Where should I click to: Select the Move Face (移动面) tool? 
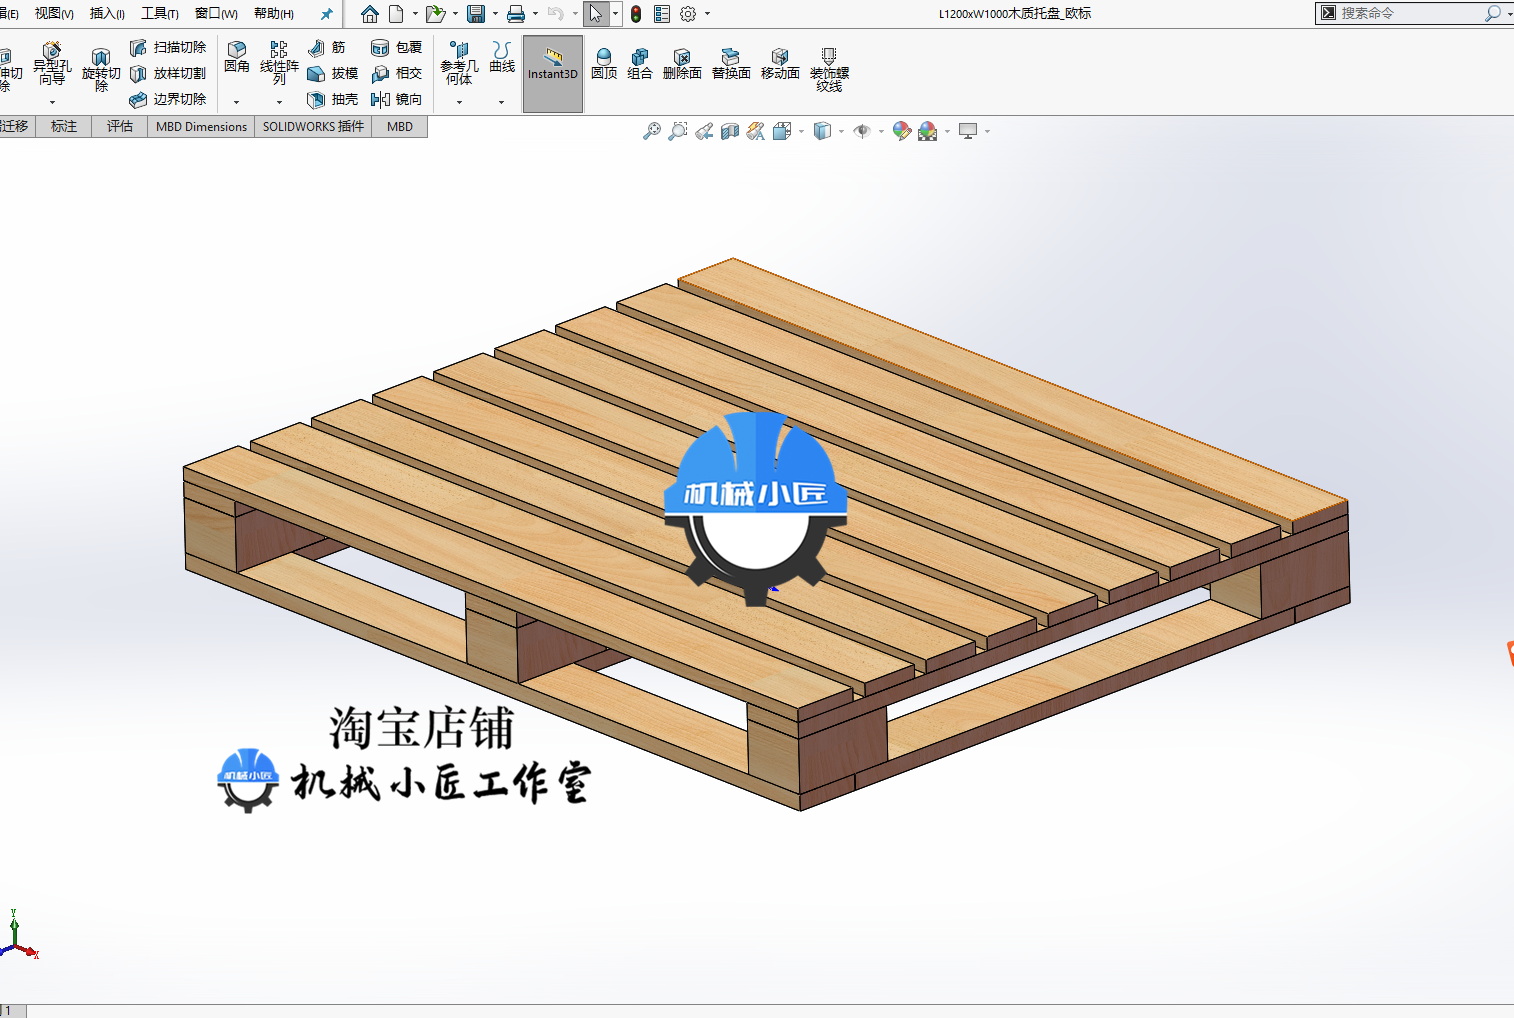point(780,64)
